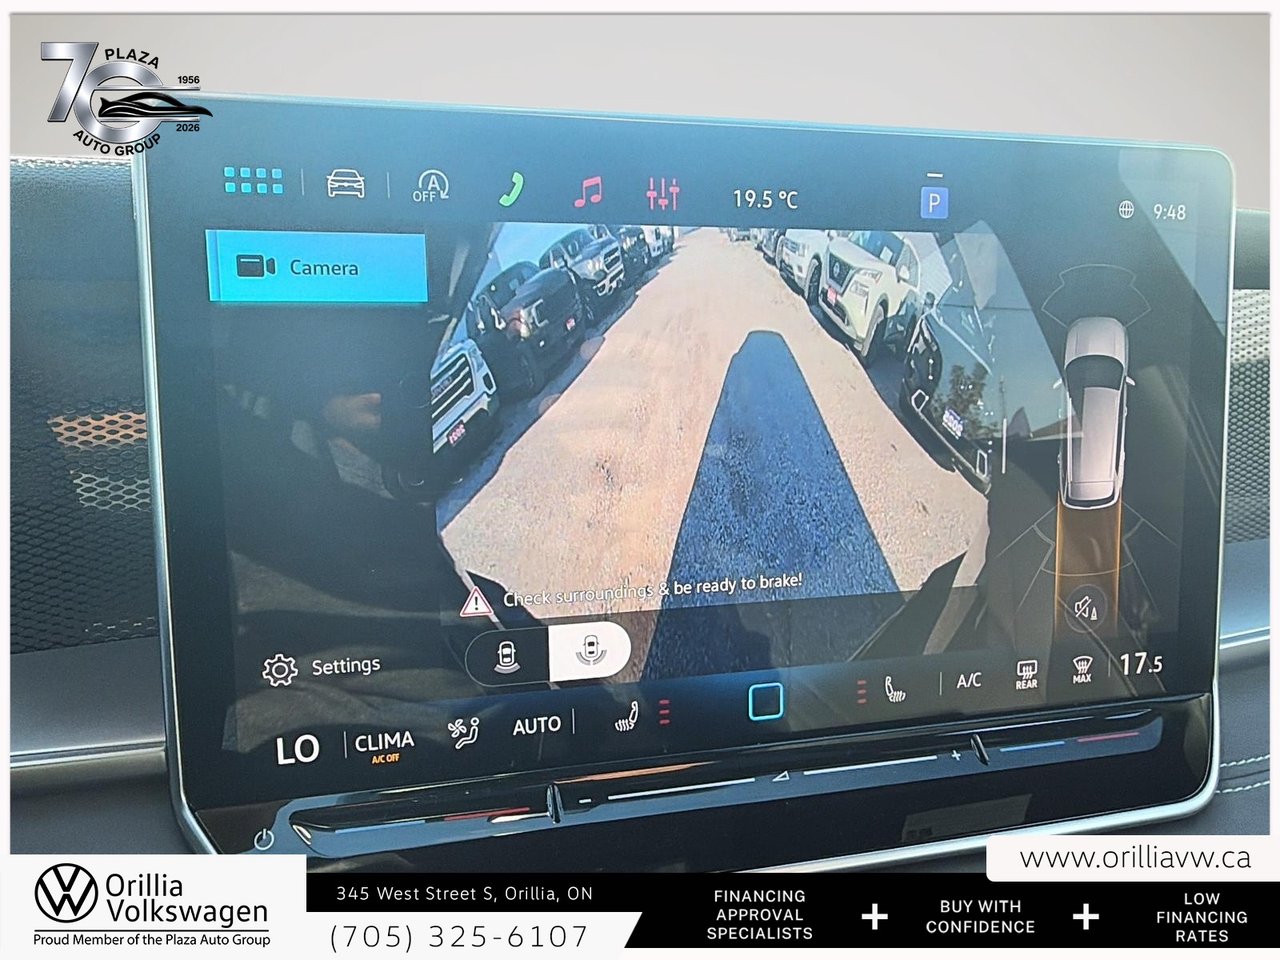
Task: Tap the globe connectivity icon
Action: (x=1126, y=210)
